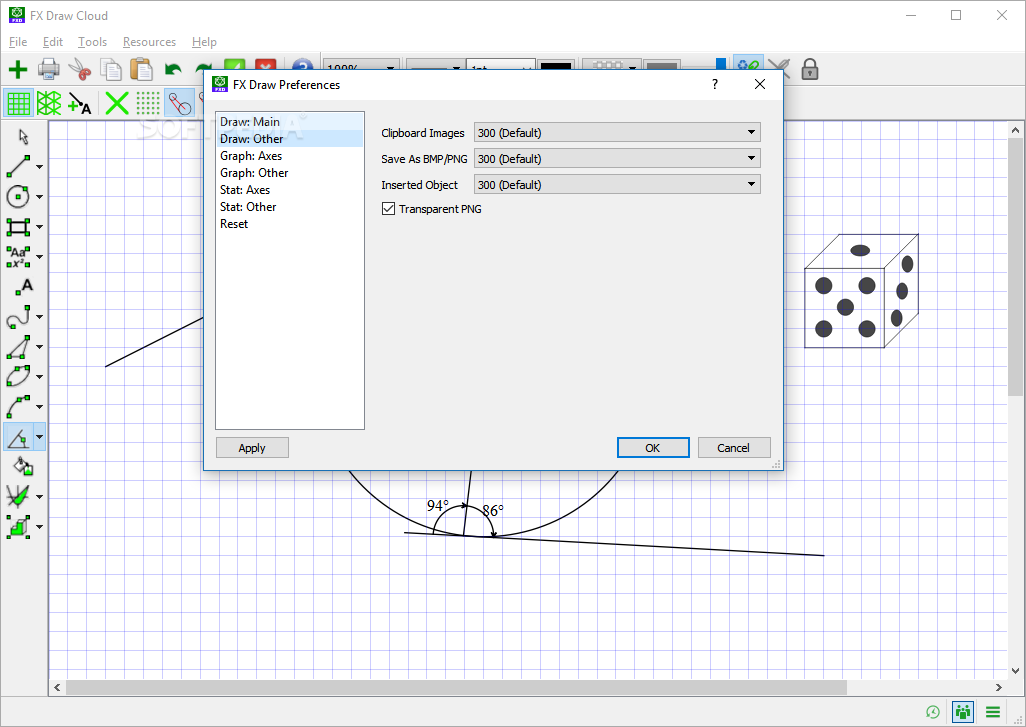
Task: Close the FX Draw Preferences dialog
Action: click(760, 84)
